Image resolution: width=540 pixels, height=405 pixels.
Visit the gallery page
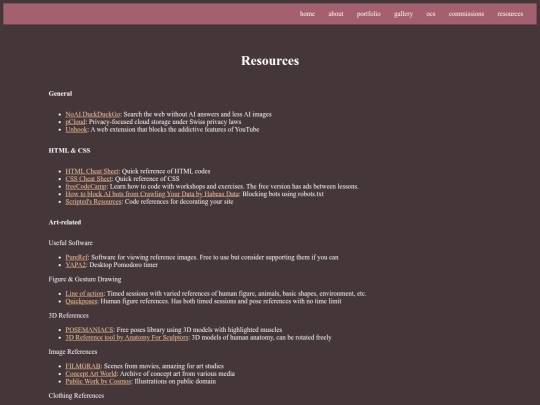pos(403,14)
